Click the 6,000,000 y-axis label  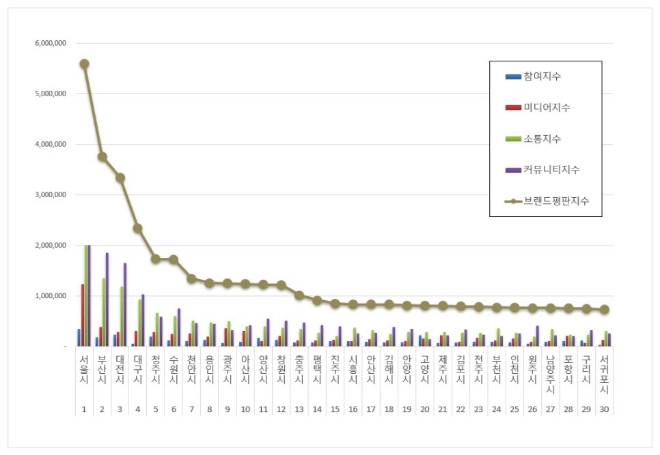(x=49, y=44)
